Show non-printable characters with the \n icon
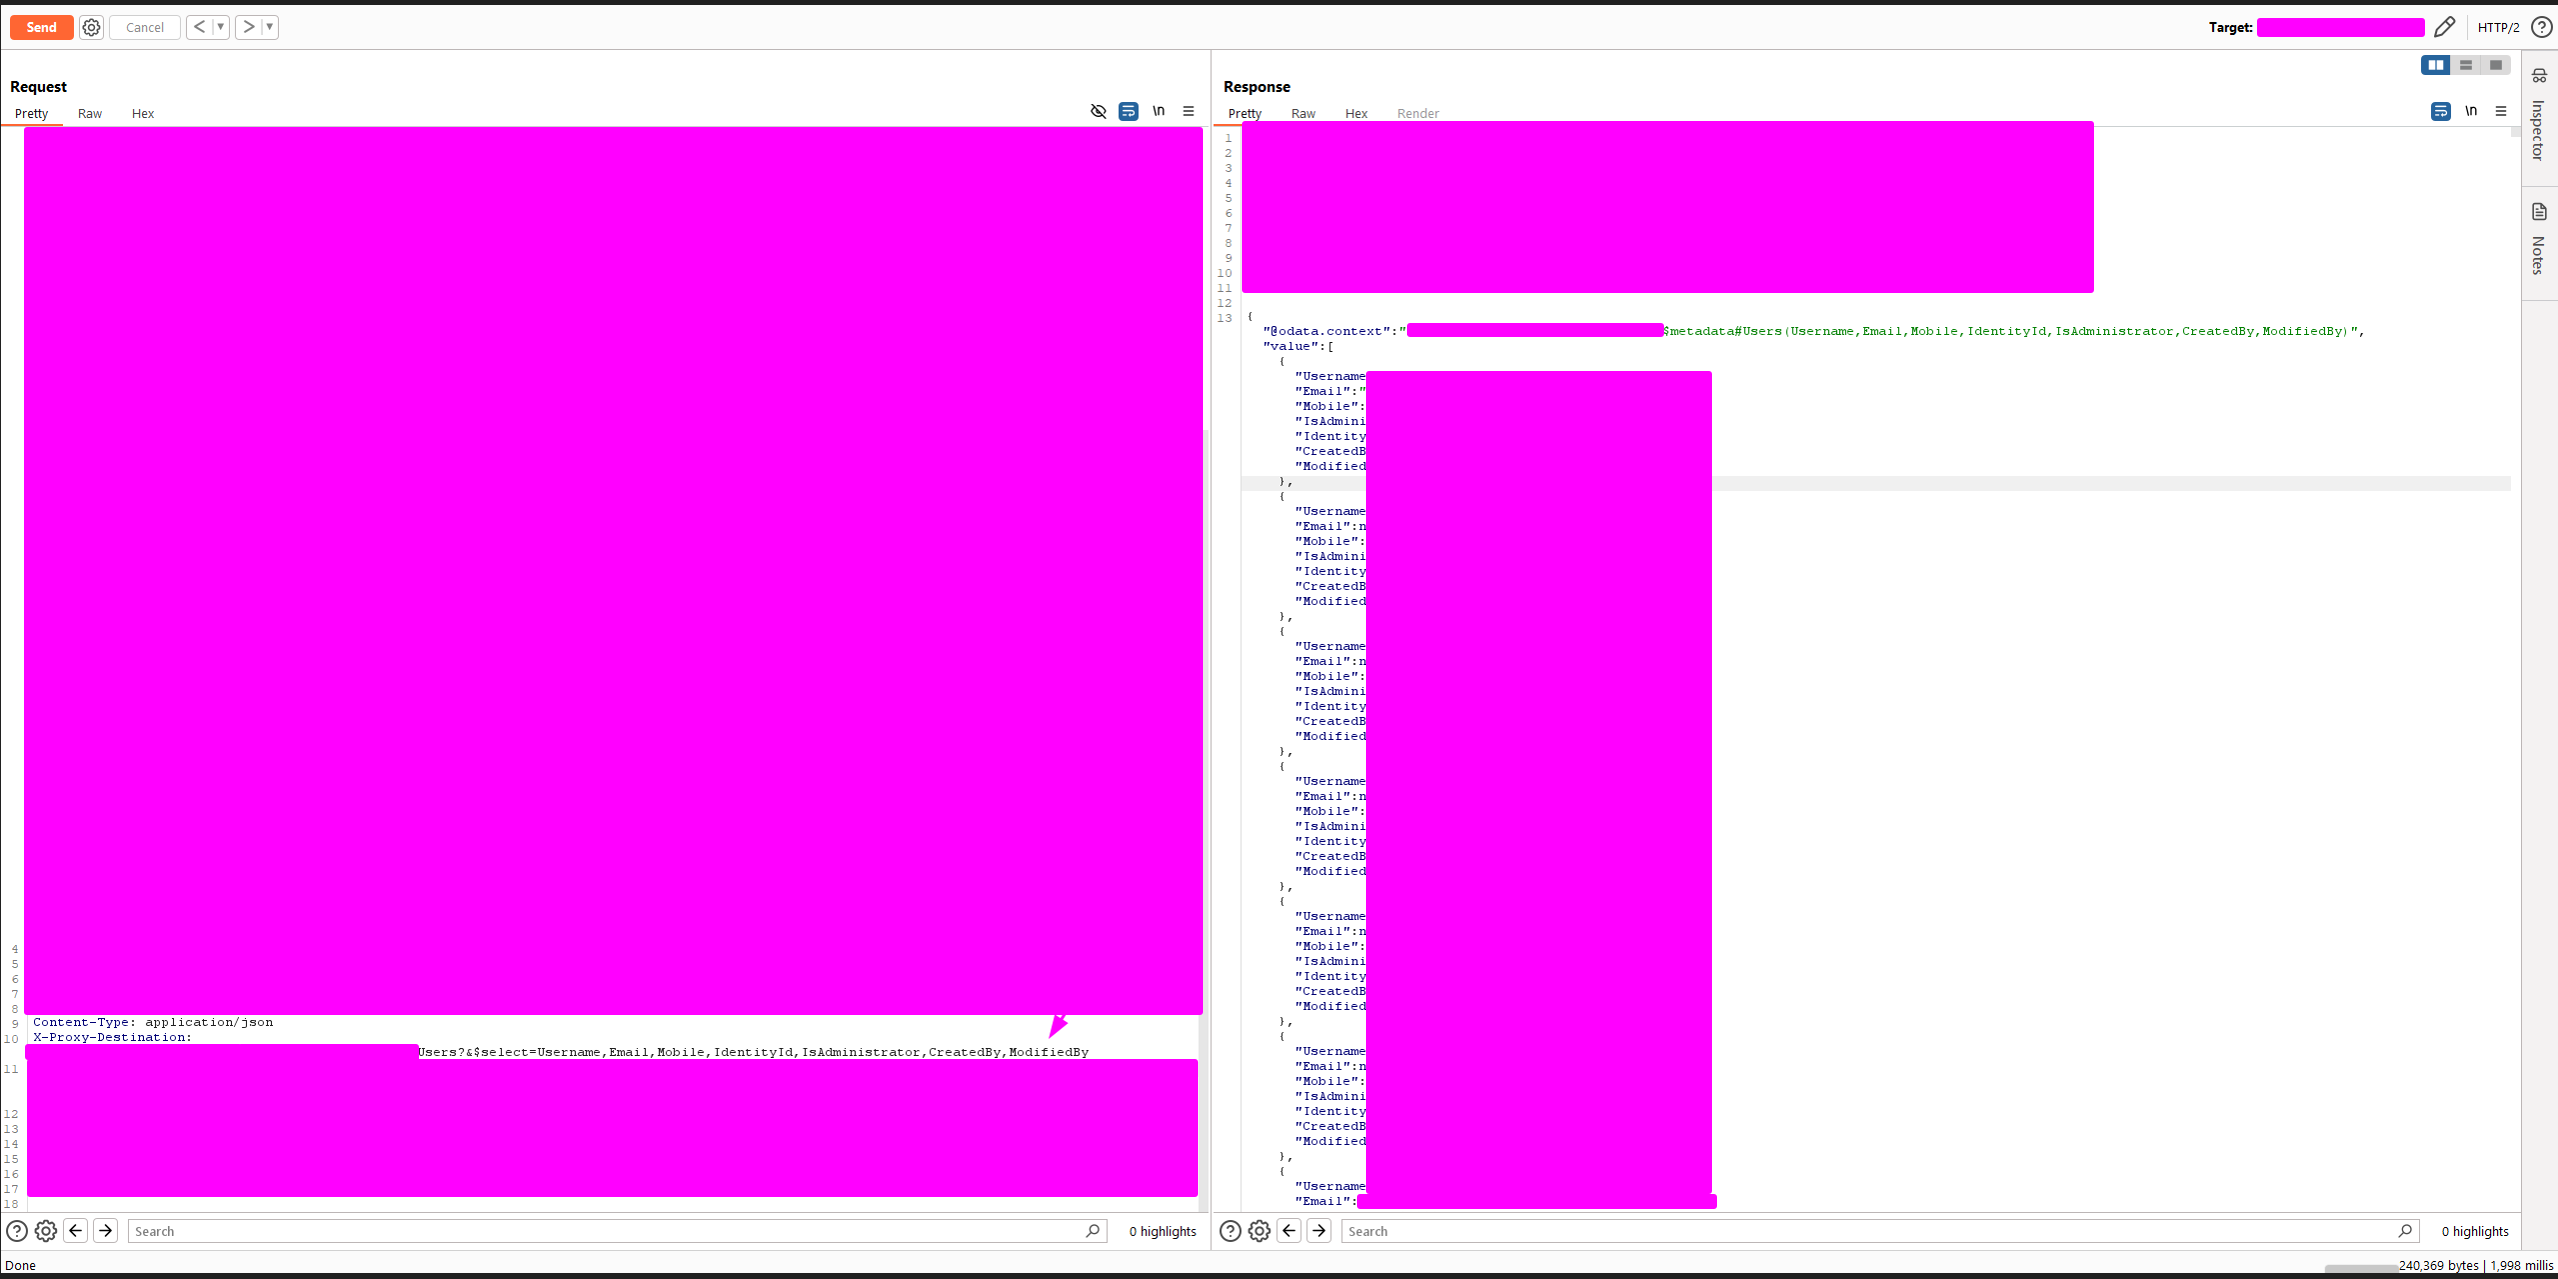 point(1157,111)
